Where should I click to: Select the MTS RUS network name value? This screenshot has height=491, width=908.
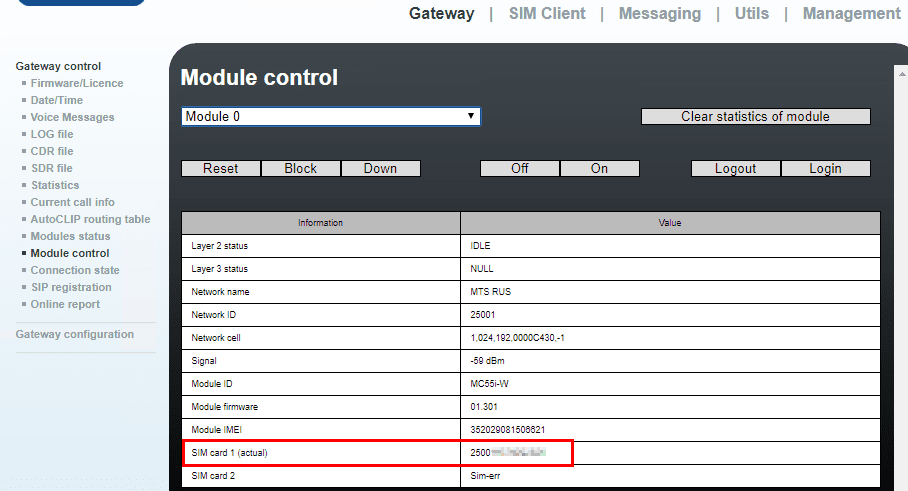tap(490, 292)
